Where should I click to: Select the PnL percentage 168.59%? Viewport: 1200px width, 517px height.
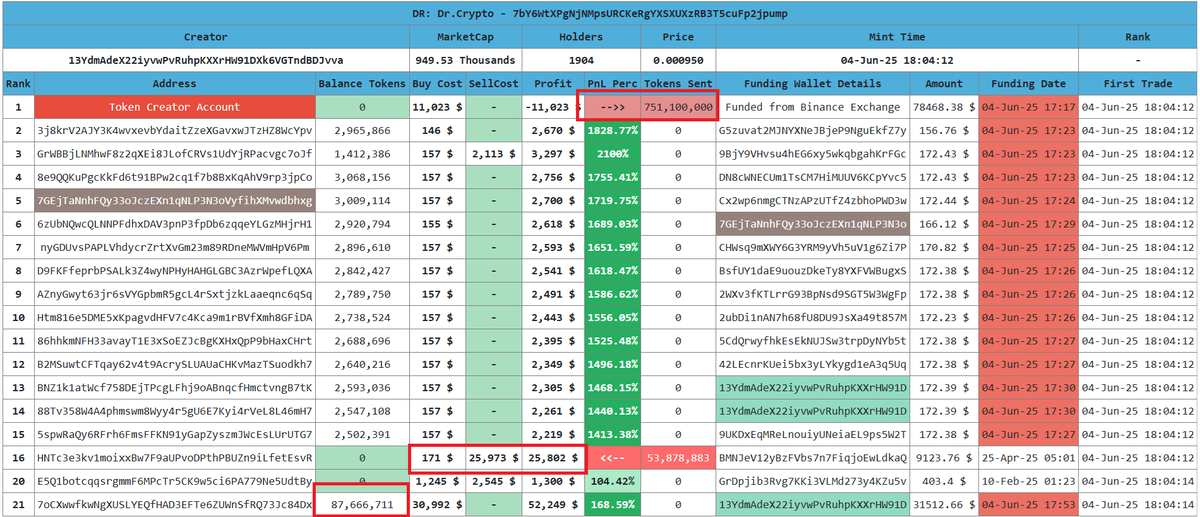[612, 505]
